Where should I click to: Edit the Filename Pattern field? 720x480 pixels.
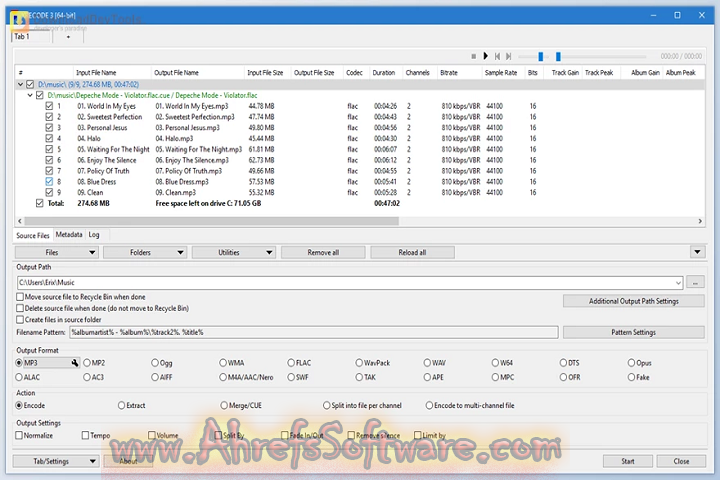tap(314, 332)
